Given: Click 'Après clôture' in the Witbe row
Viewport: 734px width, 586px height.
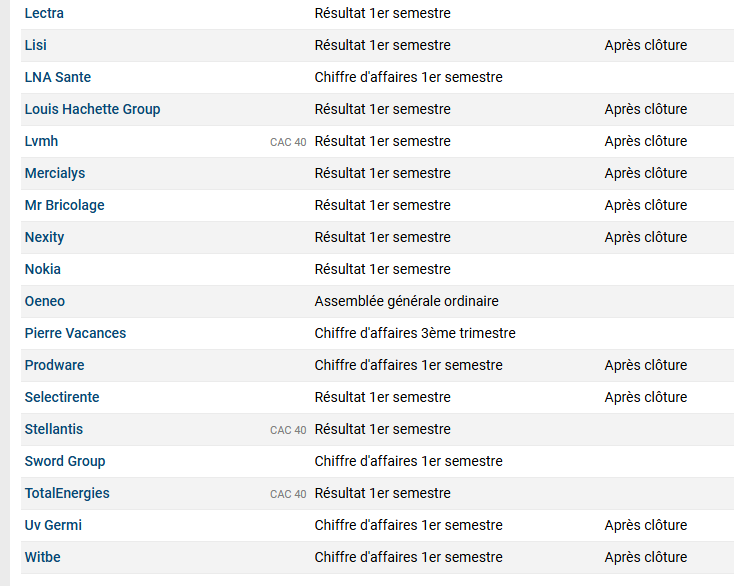Looking at the screenshot, I should click(x=646, y=557).
